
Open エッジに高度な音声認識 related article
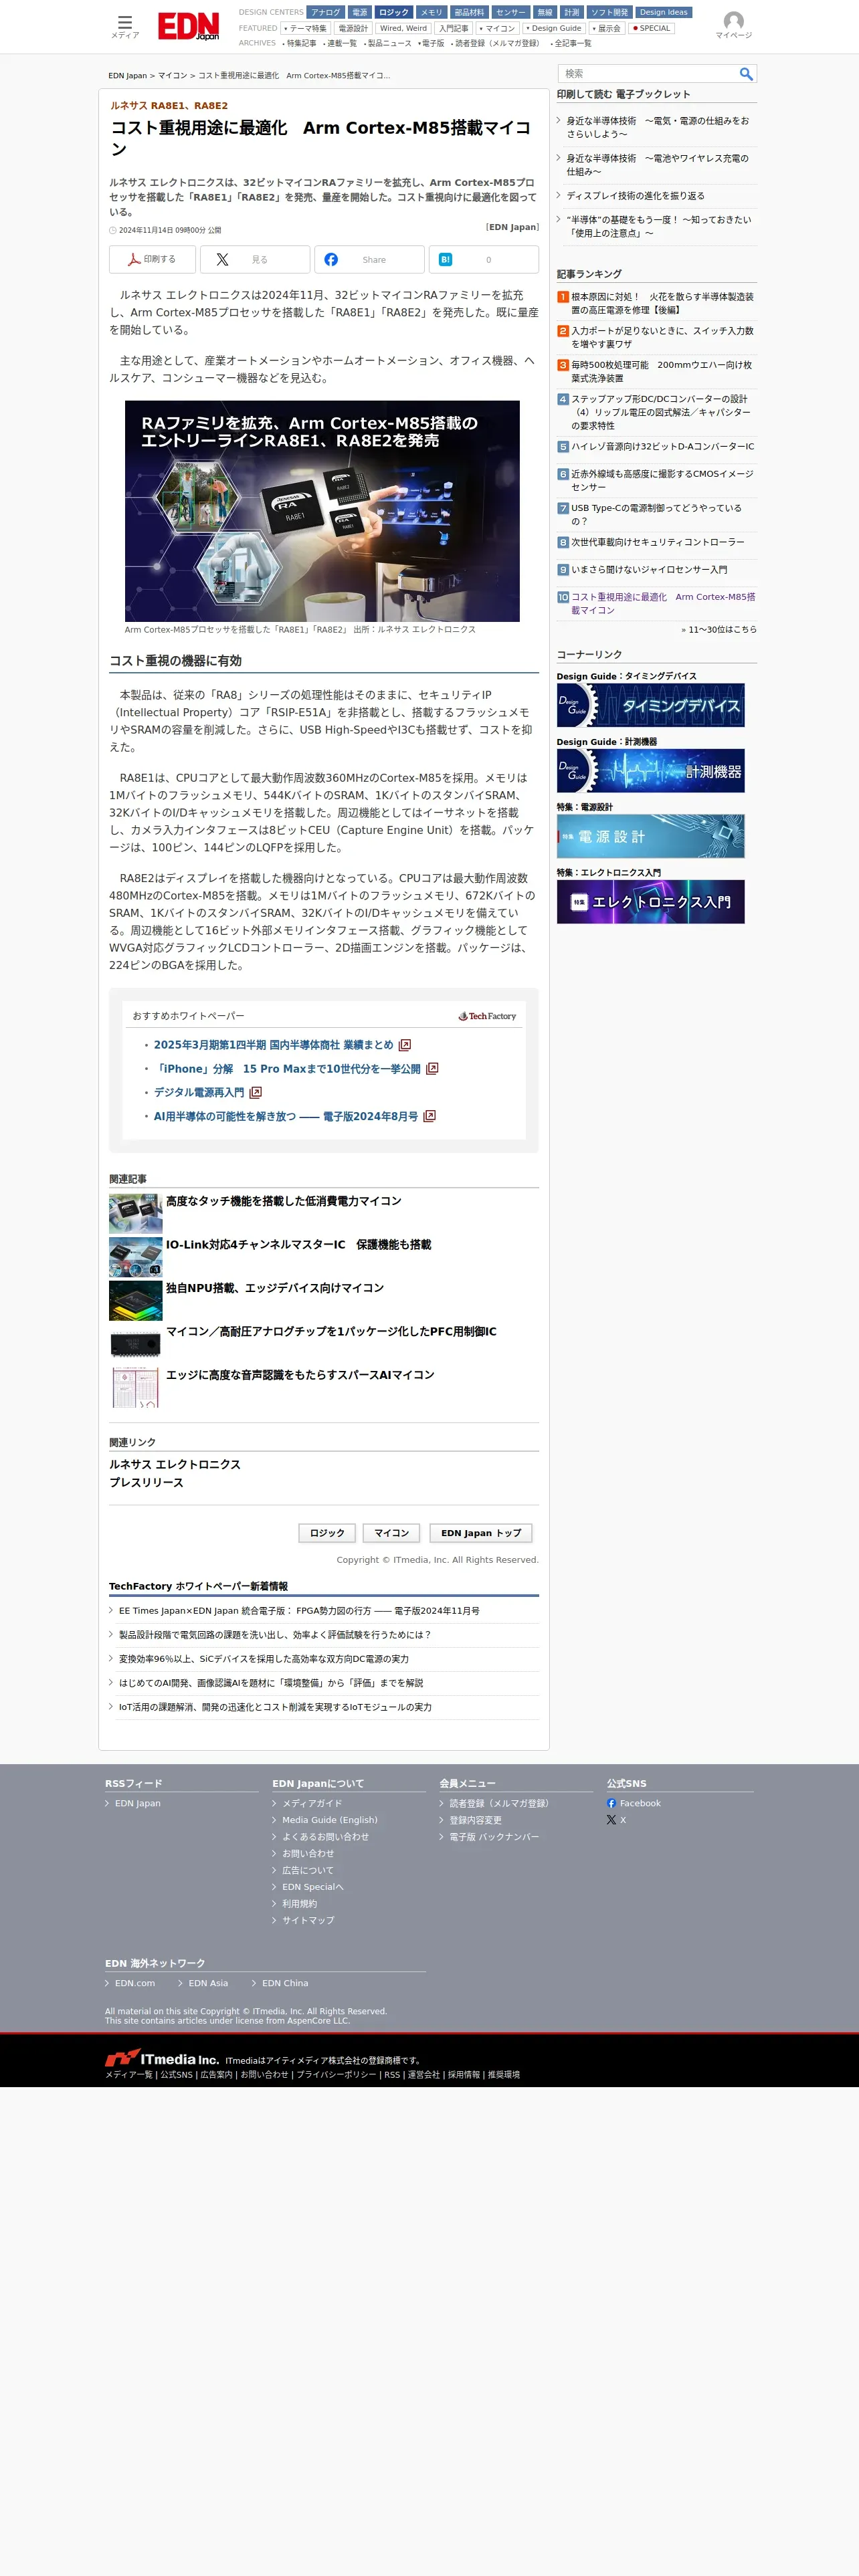[x=300, y=1375]
